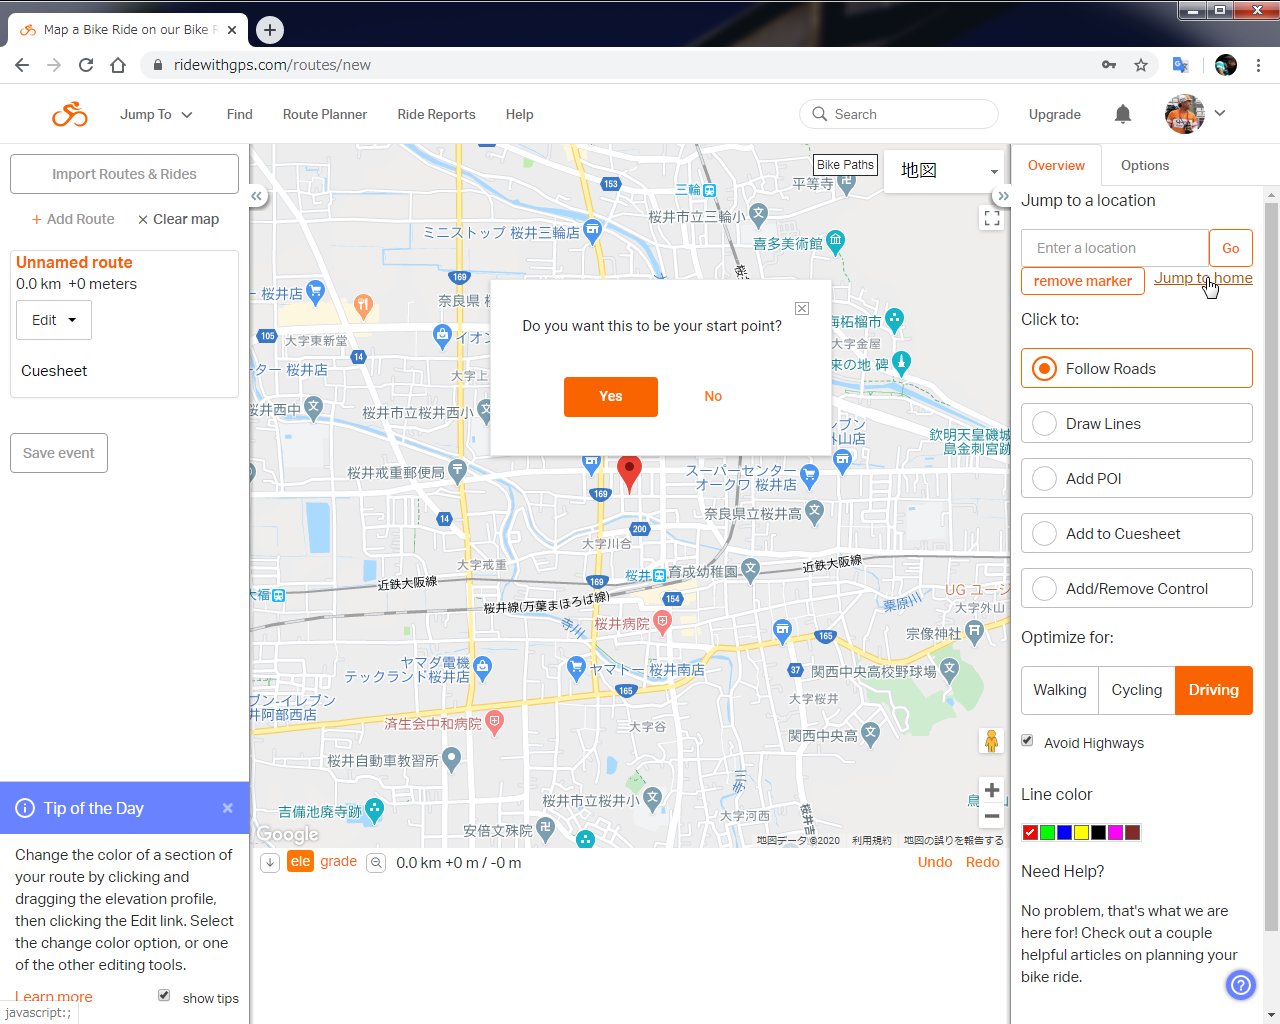Image resolution: width=1280 pixels, height=1024 pixels.
Task: Click the red map marker pin
Action: [x=629, y=473]
